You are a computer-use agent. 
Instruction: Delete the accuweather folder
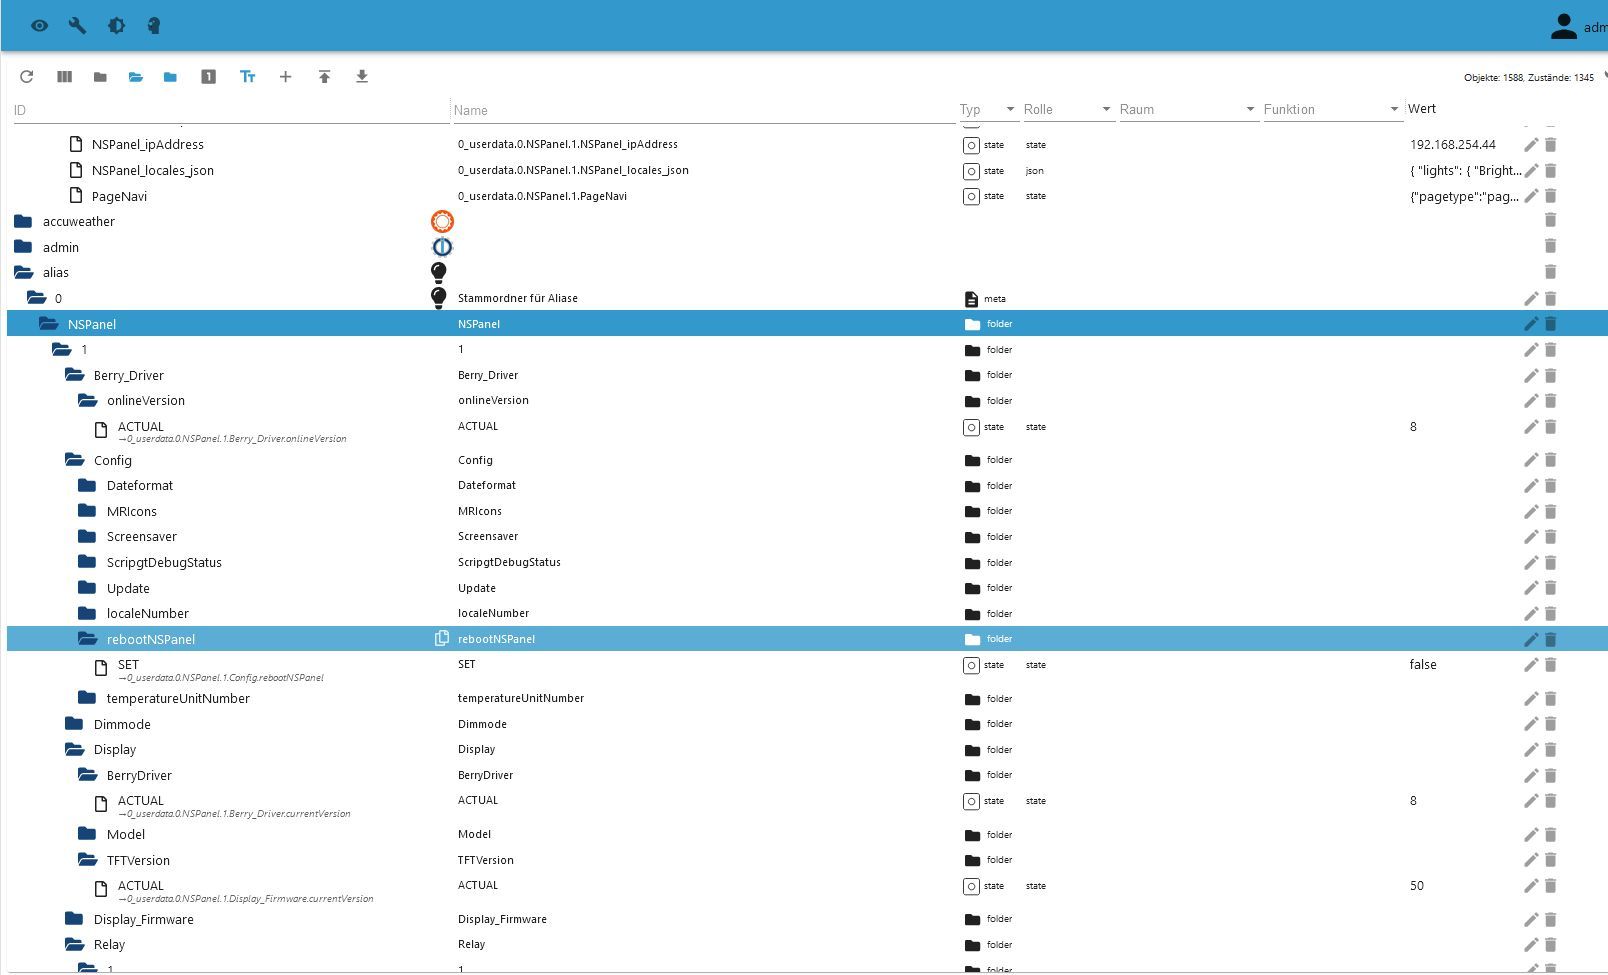point(1551,220)
